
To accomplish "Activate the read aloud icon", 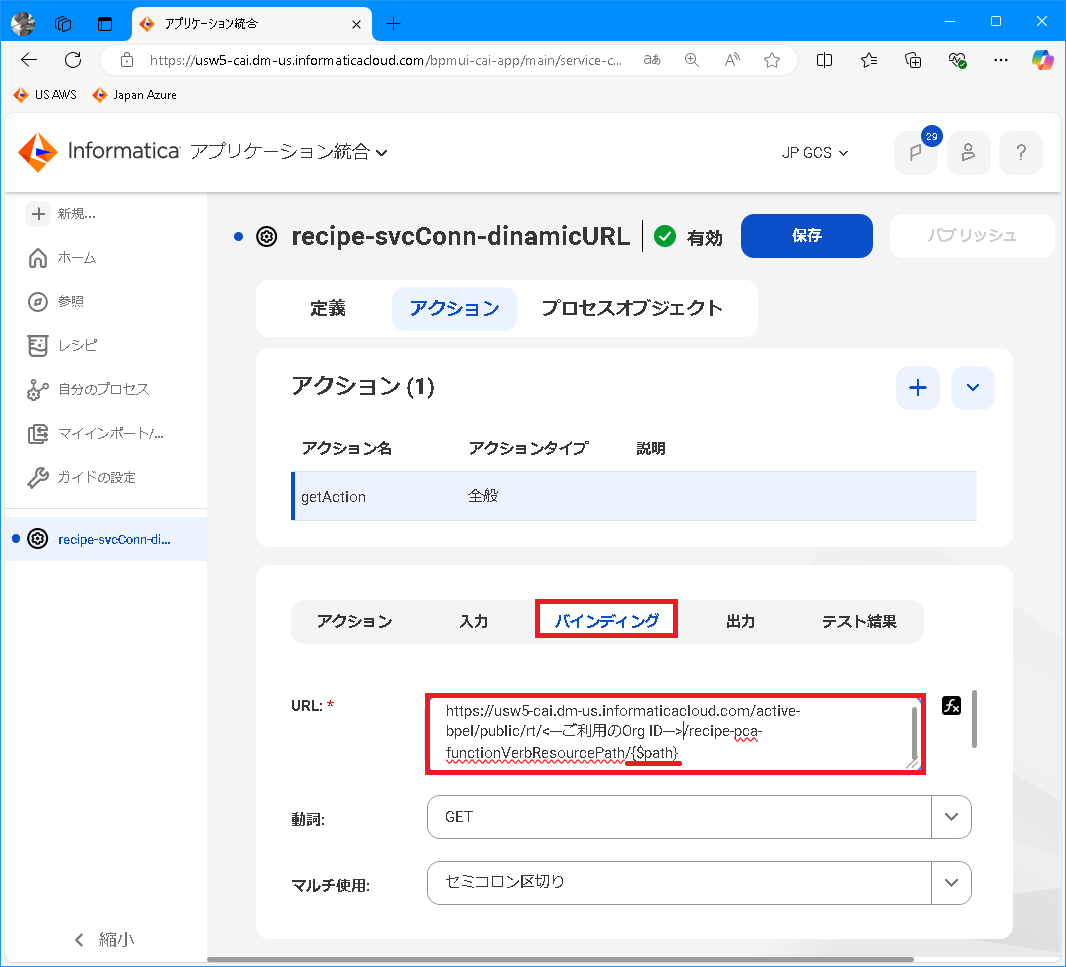I will click(732, 60).
